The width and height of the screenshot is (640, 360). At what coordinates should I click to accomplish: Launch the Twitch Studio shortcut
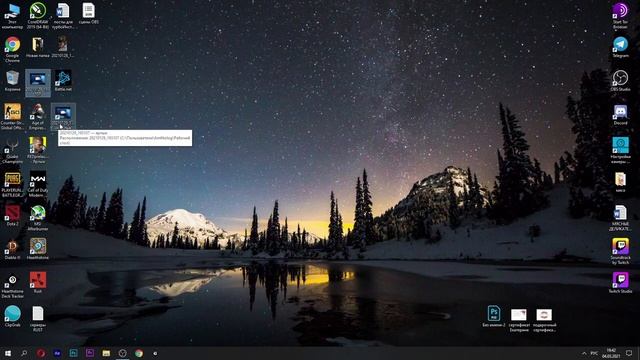[x=620, y=283]
